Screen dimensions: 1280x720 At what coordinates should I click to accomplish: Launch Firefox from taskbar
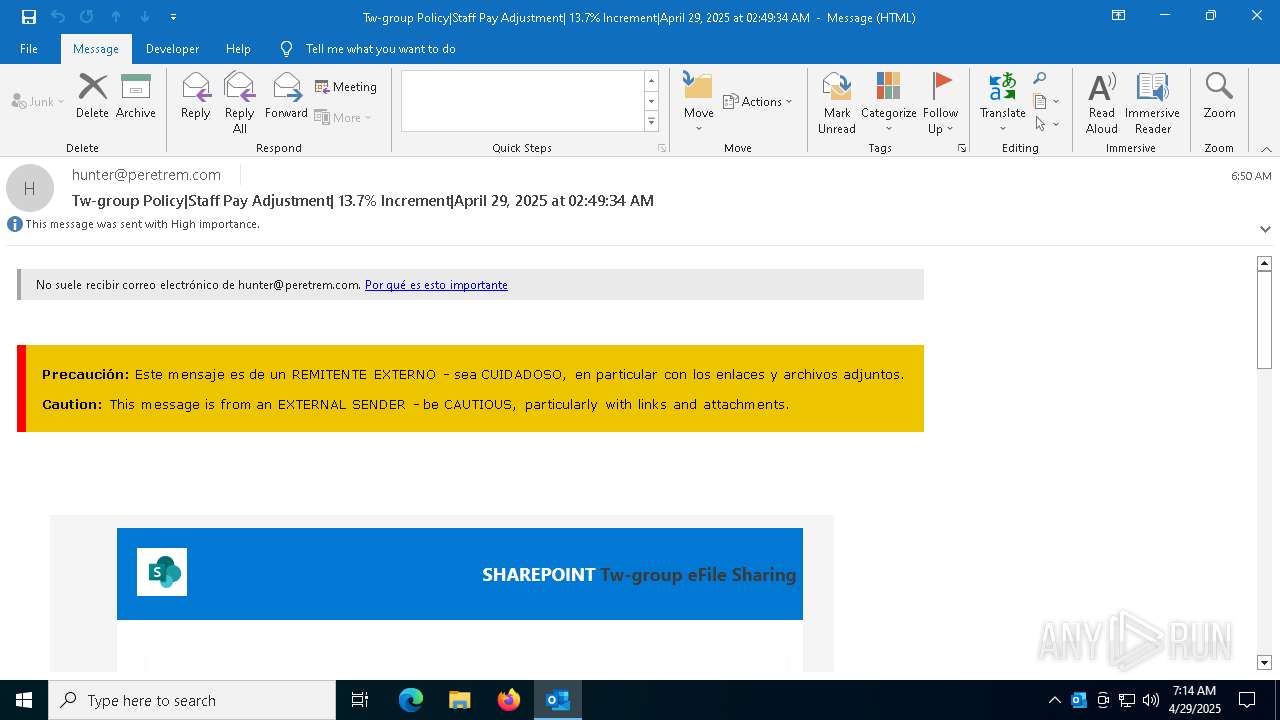click(x=509, y=700)
